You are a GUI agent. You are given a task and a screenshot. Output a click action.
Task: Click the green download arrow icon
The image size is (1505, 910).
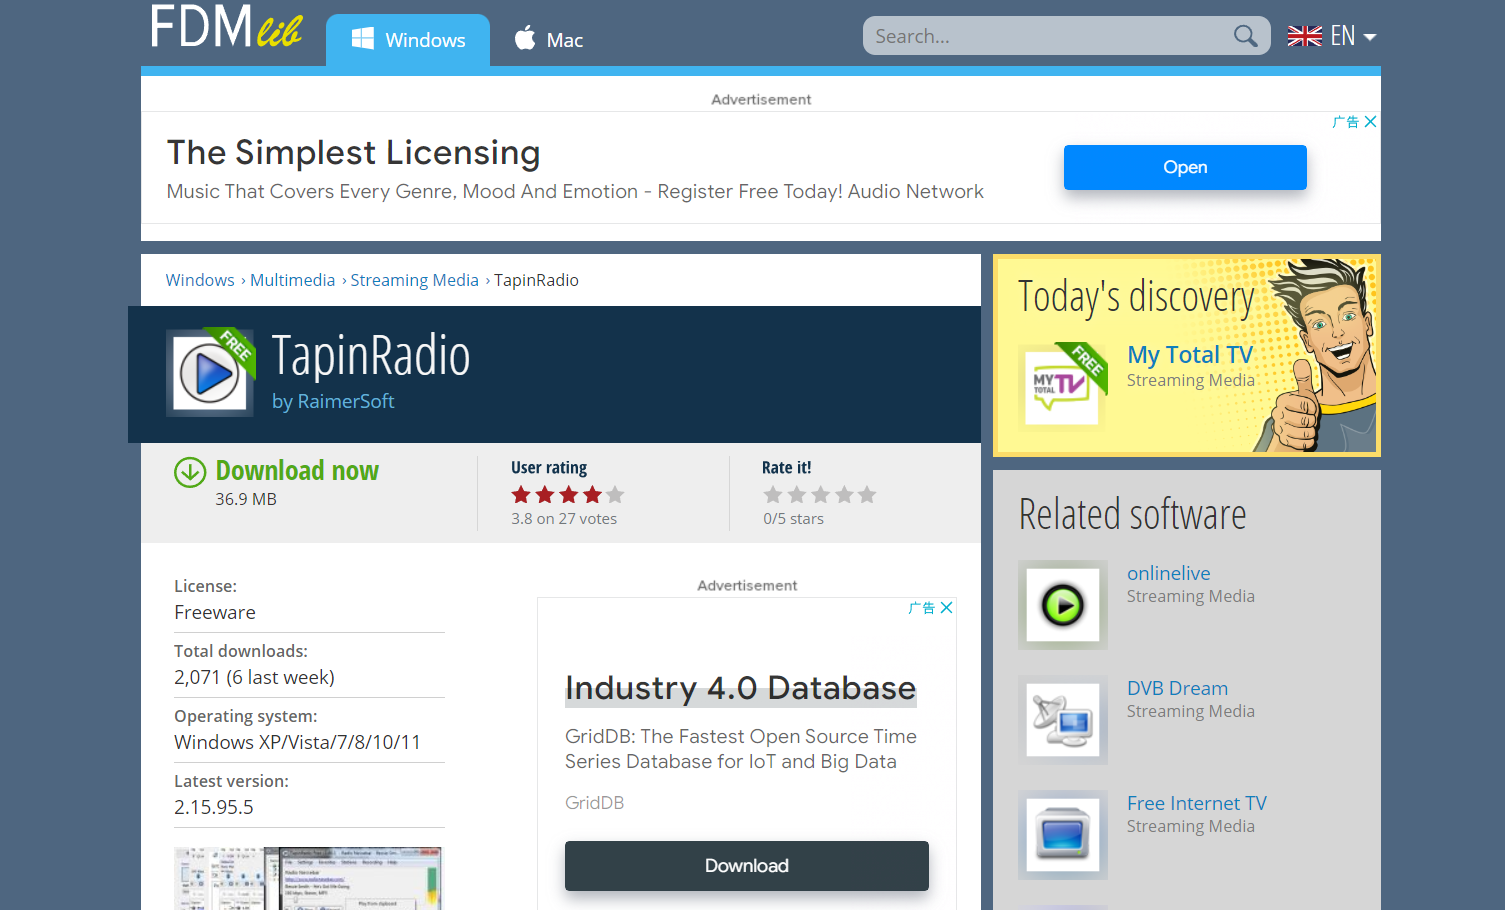(190, 472)
